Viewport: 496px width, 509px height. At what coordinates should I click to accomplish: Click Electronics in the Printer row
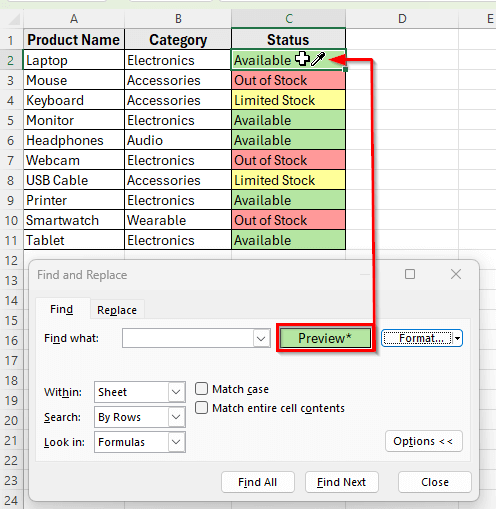coord(178,200)
